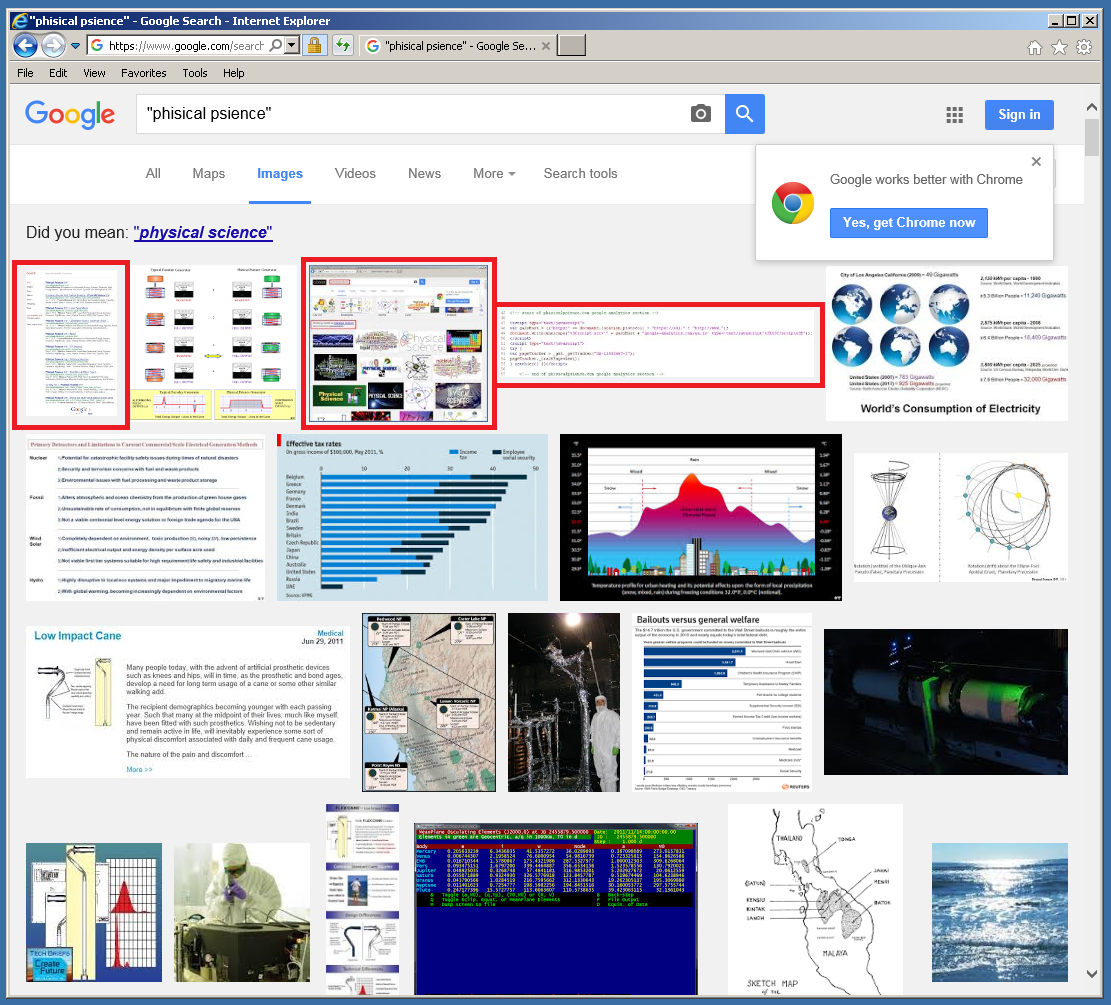The image size is (1111, 1005).
Task: Open the green laser equipment photo
Action: pyautogui.click(x=946, y=702)
